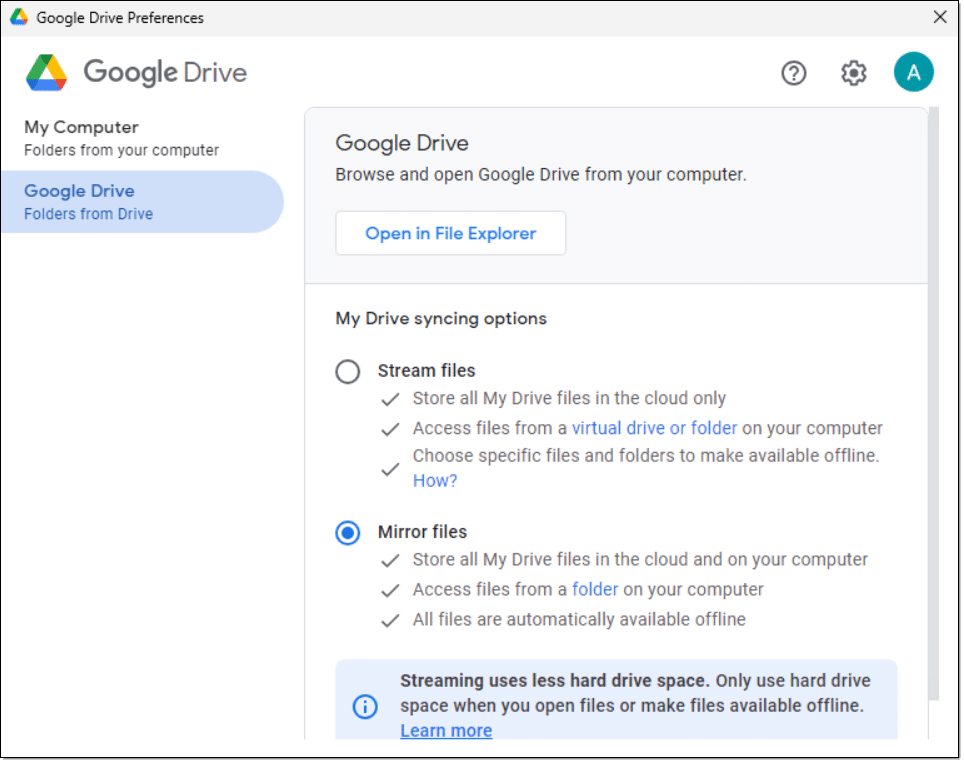Click the Drive icon in title bar
964x763 pixels.
(x=18, y=18)
